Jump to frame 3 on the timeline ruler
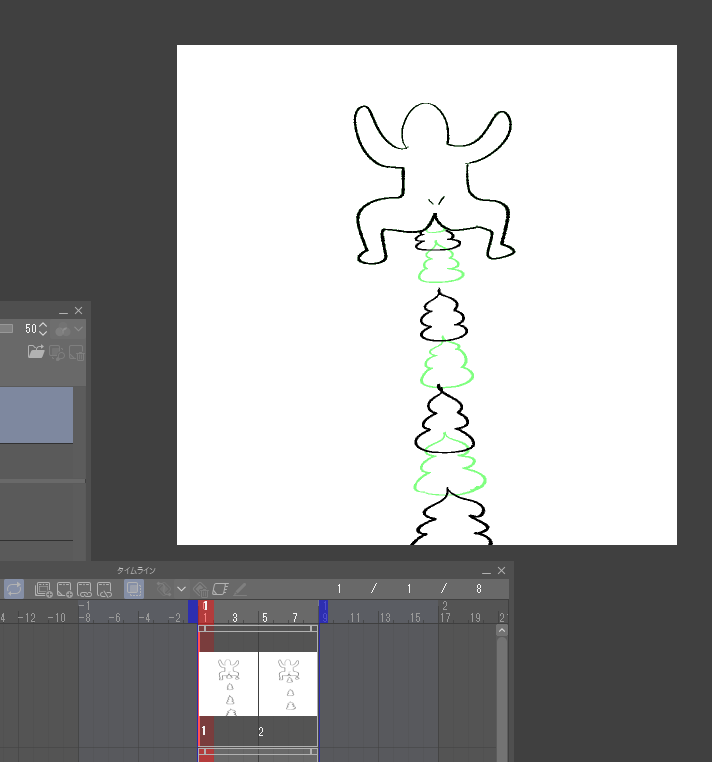Viewport: 712px width, 762px height. 235,618
